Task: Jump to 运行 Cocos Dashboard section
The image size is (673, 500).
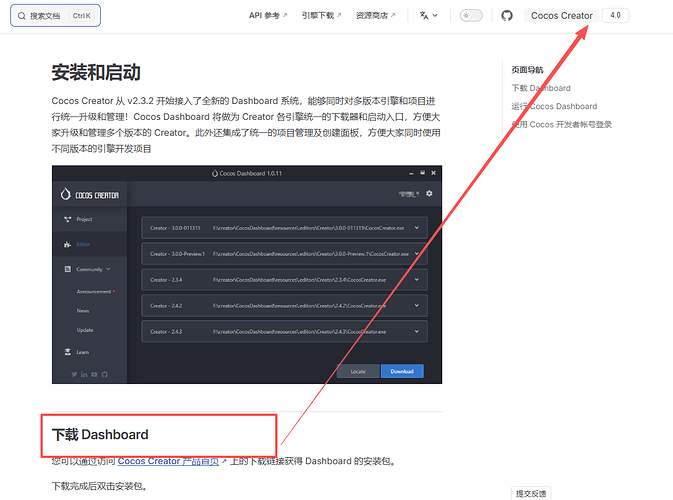Action: (x=554, y=106)
